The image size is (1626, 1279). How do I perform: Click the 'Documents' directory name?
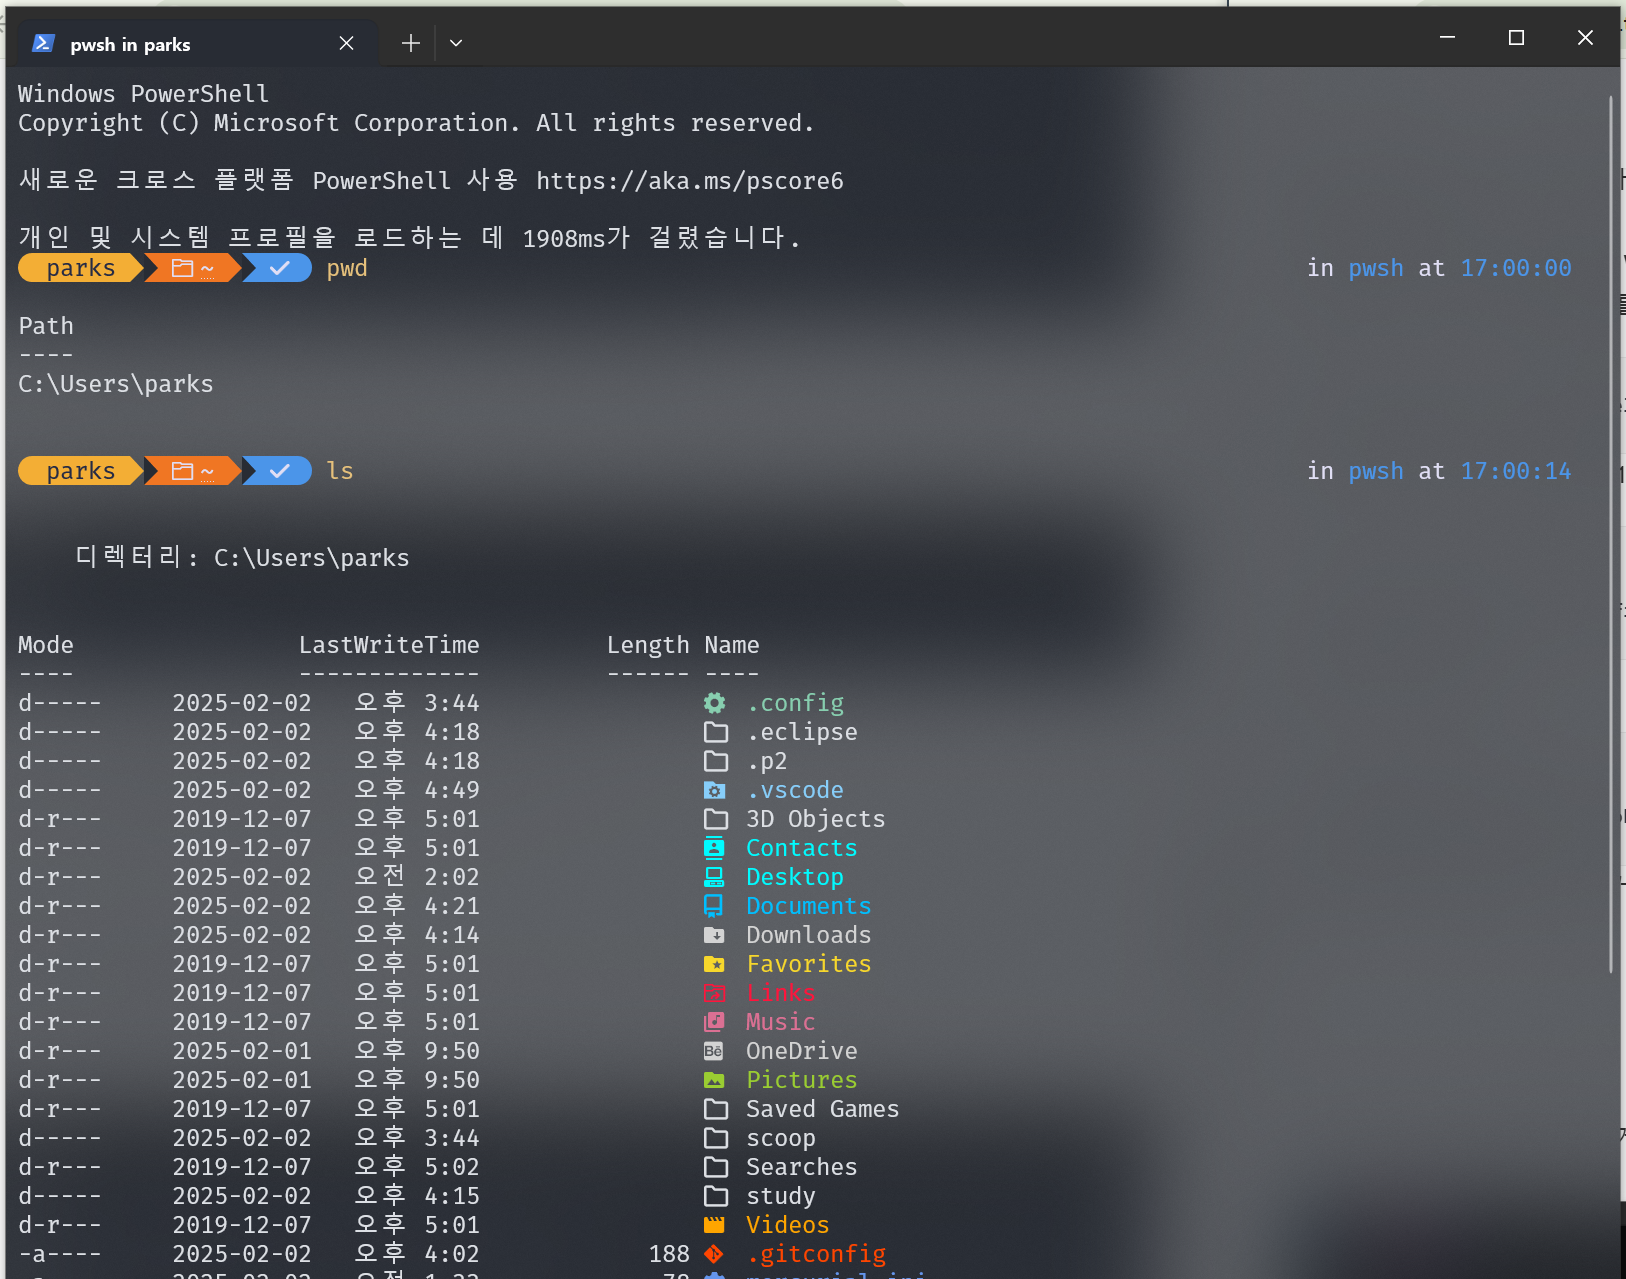point(809,906)
